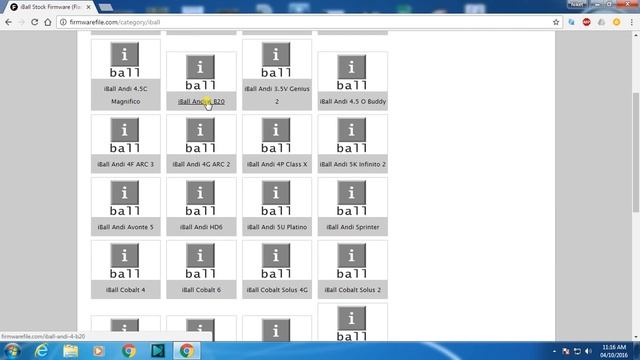640x360 pixels.
Task: Click iBall logo above Cobalt 4
Action: (x=125, y=261)
